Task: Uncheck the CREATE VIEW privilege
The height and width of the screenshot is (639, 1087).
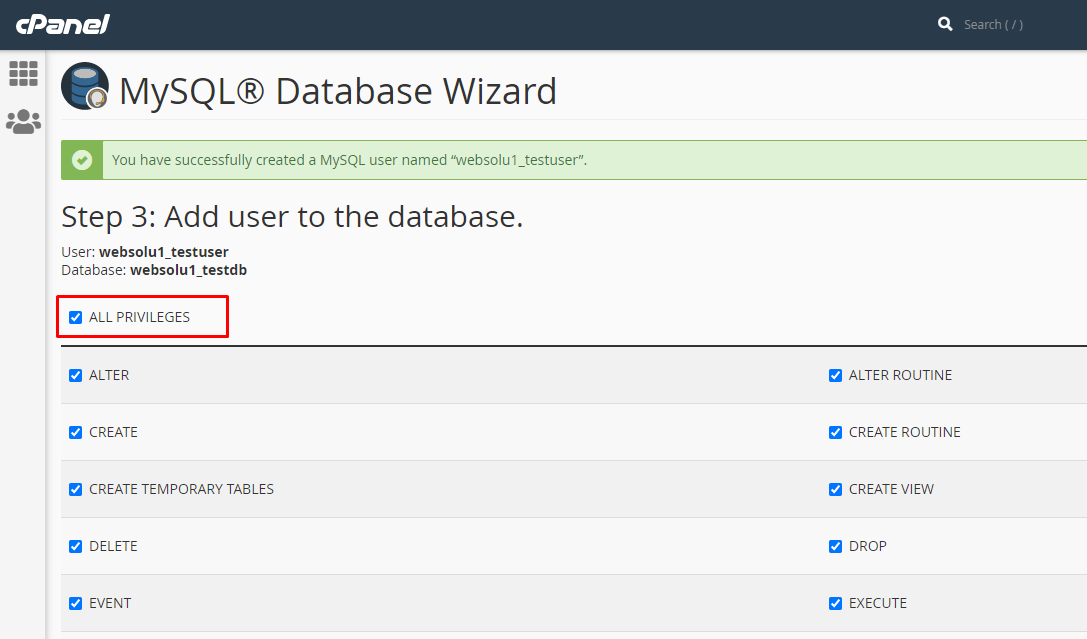Action: pyautogui.click(x=835, y=489)
